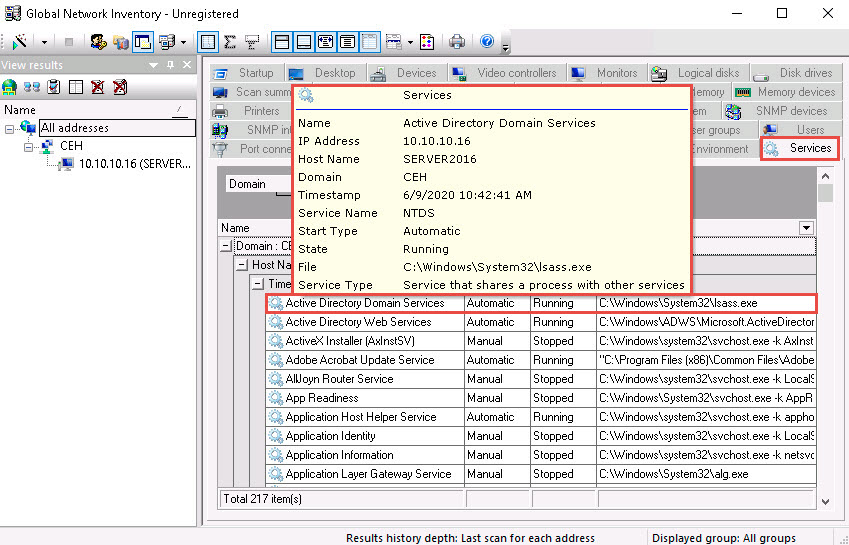This screenshot has height=545, width=849.
Task: Toggle the text lines view toolbar button
Action: (x=348, y=42)
